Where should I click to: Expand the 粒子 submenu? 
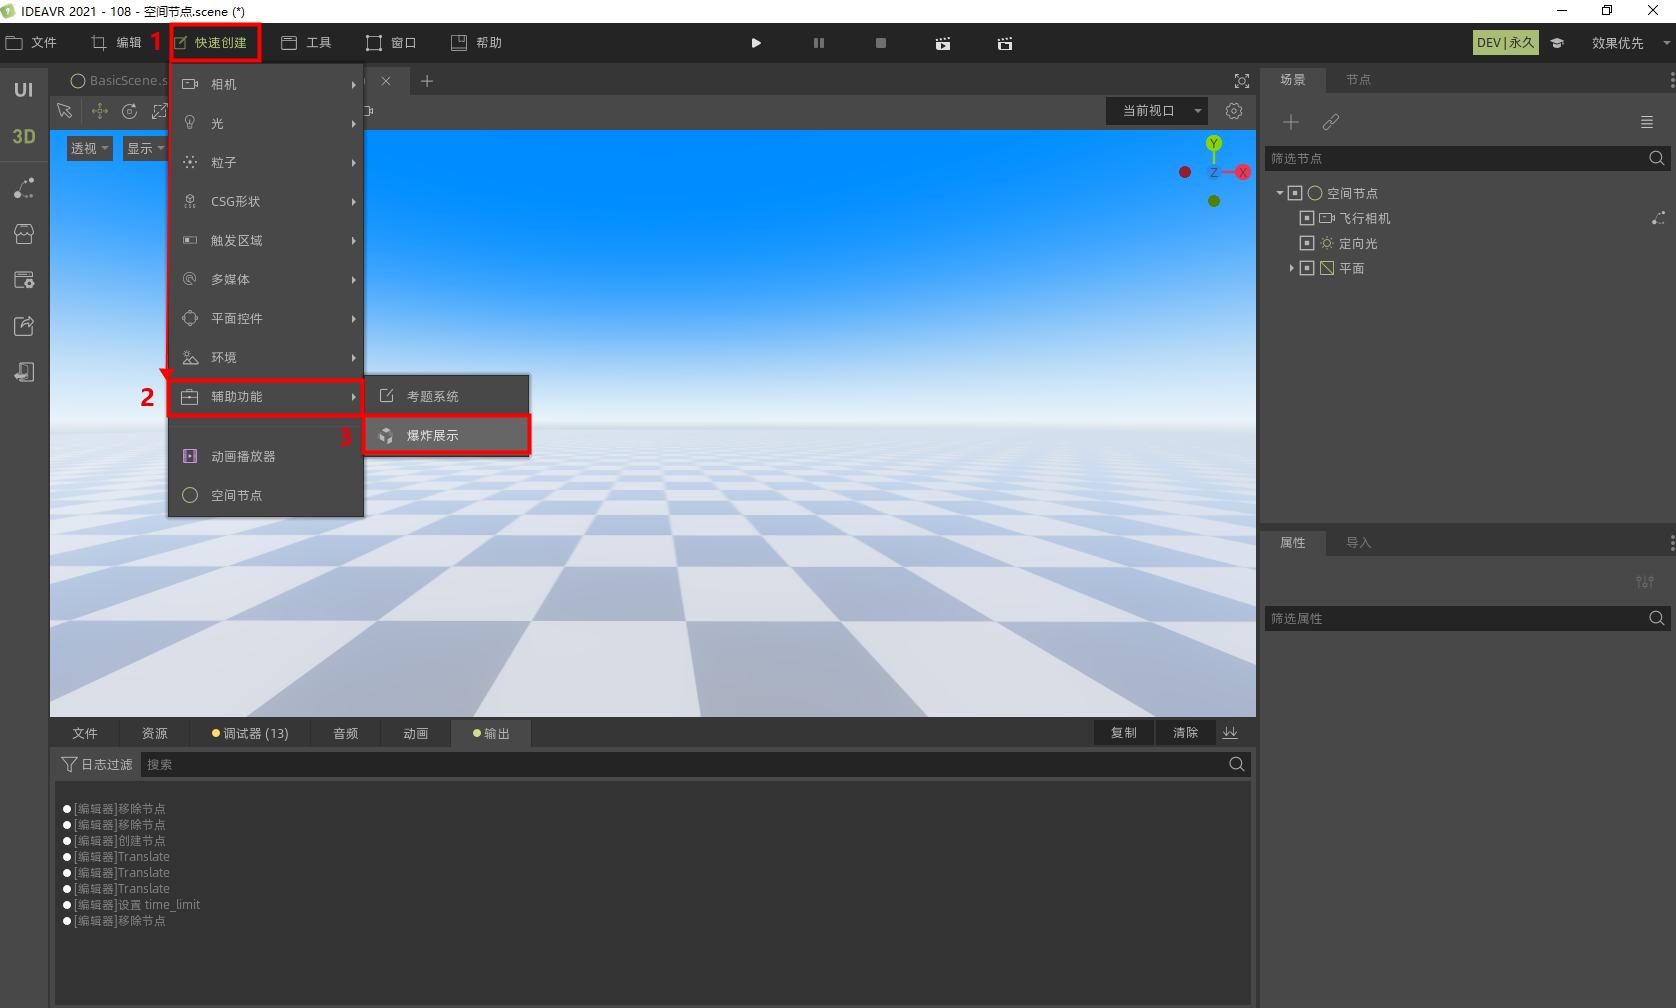tap(266, 162)
